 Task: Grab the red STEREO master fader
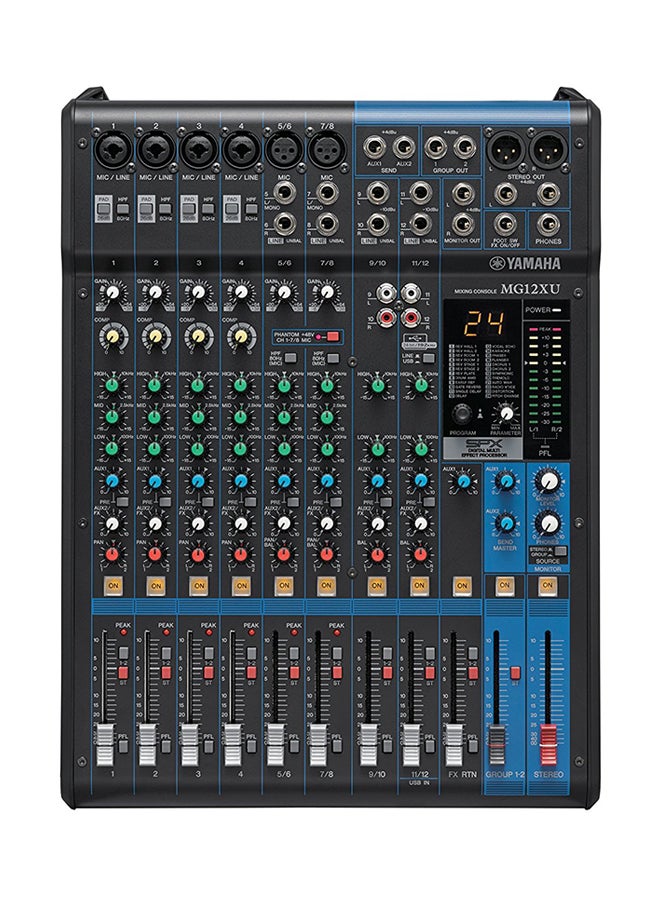point(548,744)
